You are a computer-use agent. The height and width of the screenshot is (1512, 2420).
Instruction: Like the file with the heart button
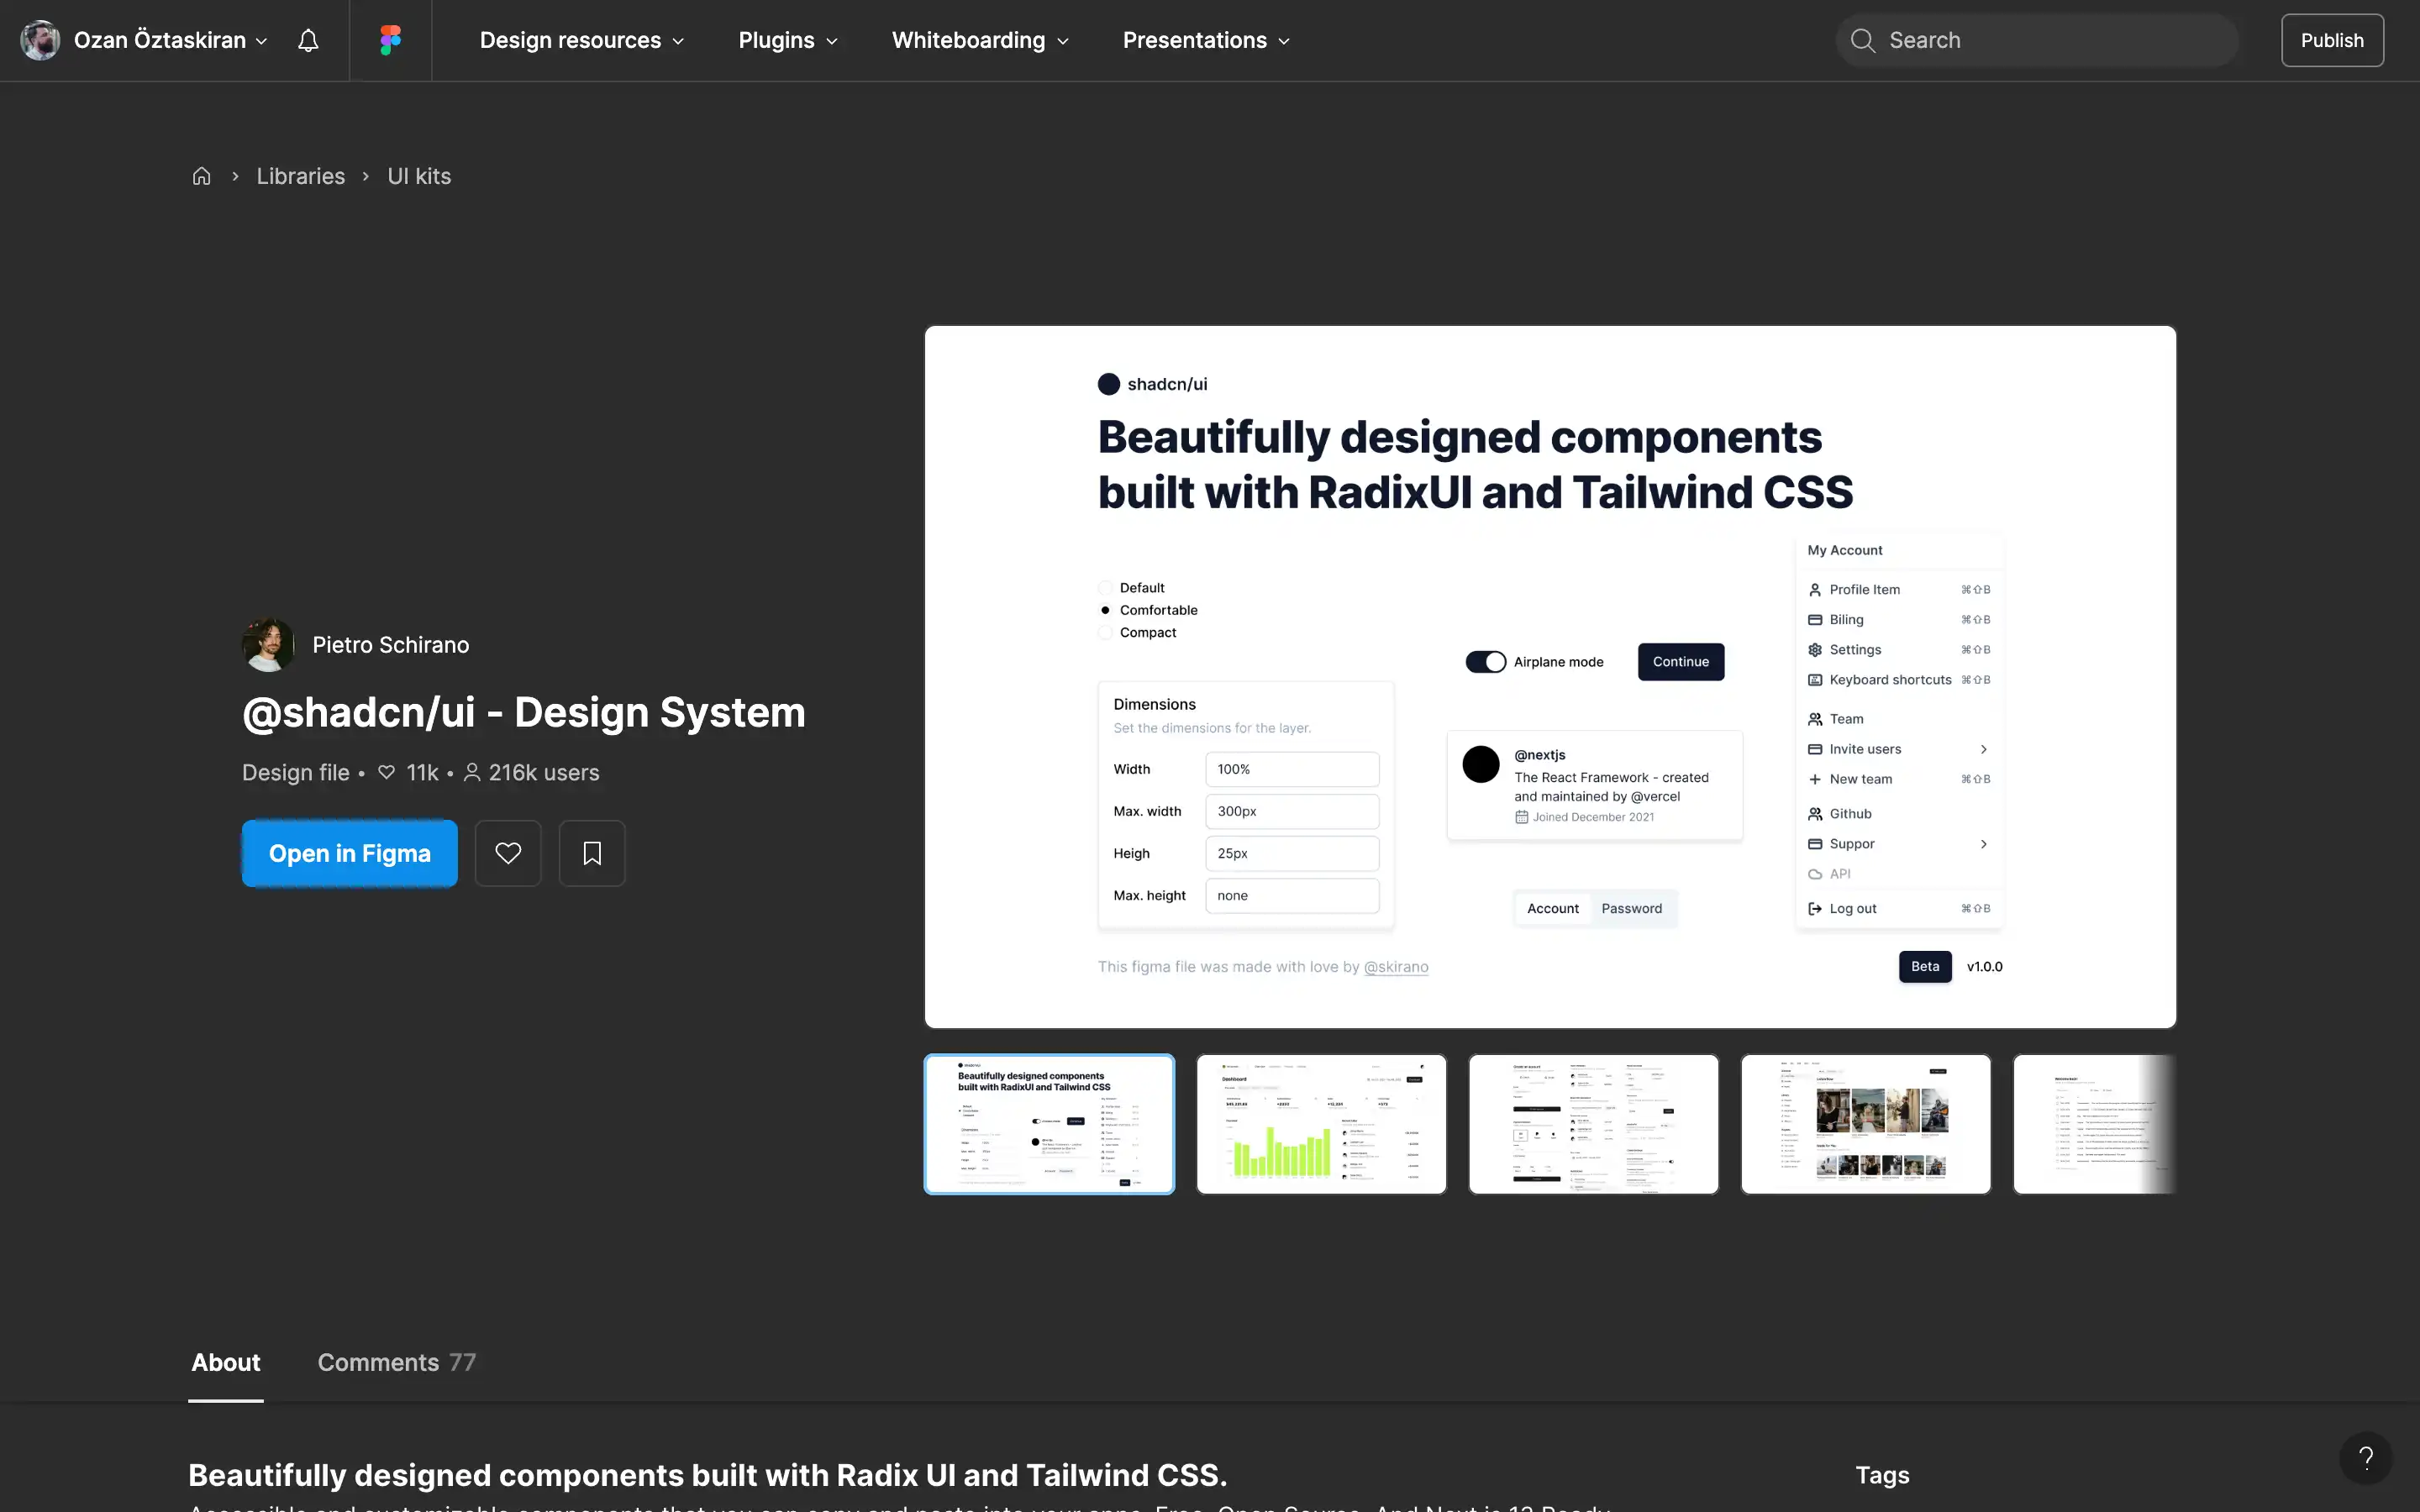tap(508, 853)
